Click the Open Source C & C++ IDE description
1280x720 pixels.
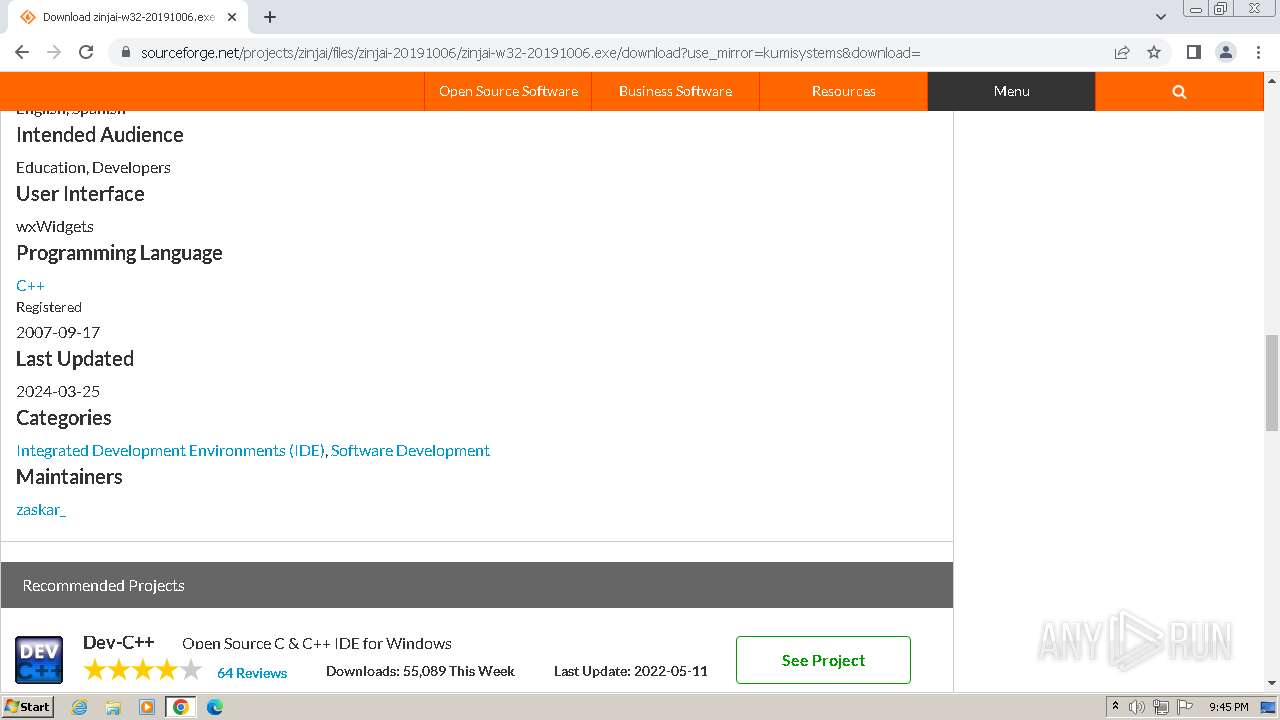tap(317, 643)
